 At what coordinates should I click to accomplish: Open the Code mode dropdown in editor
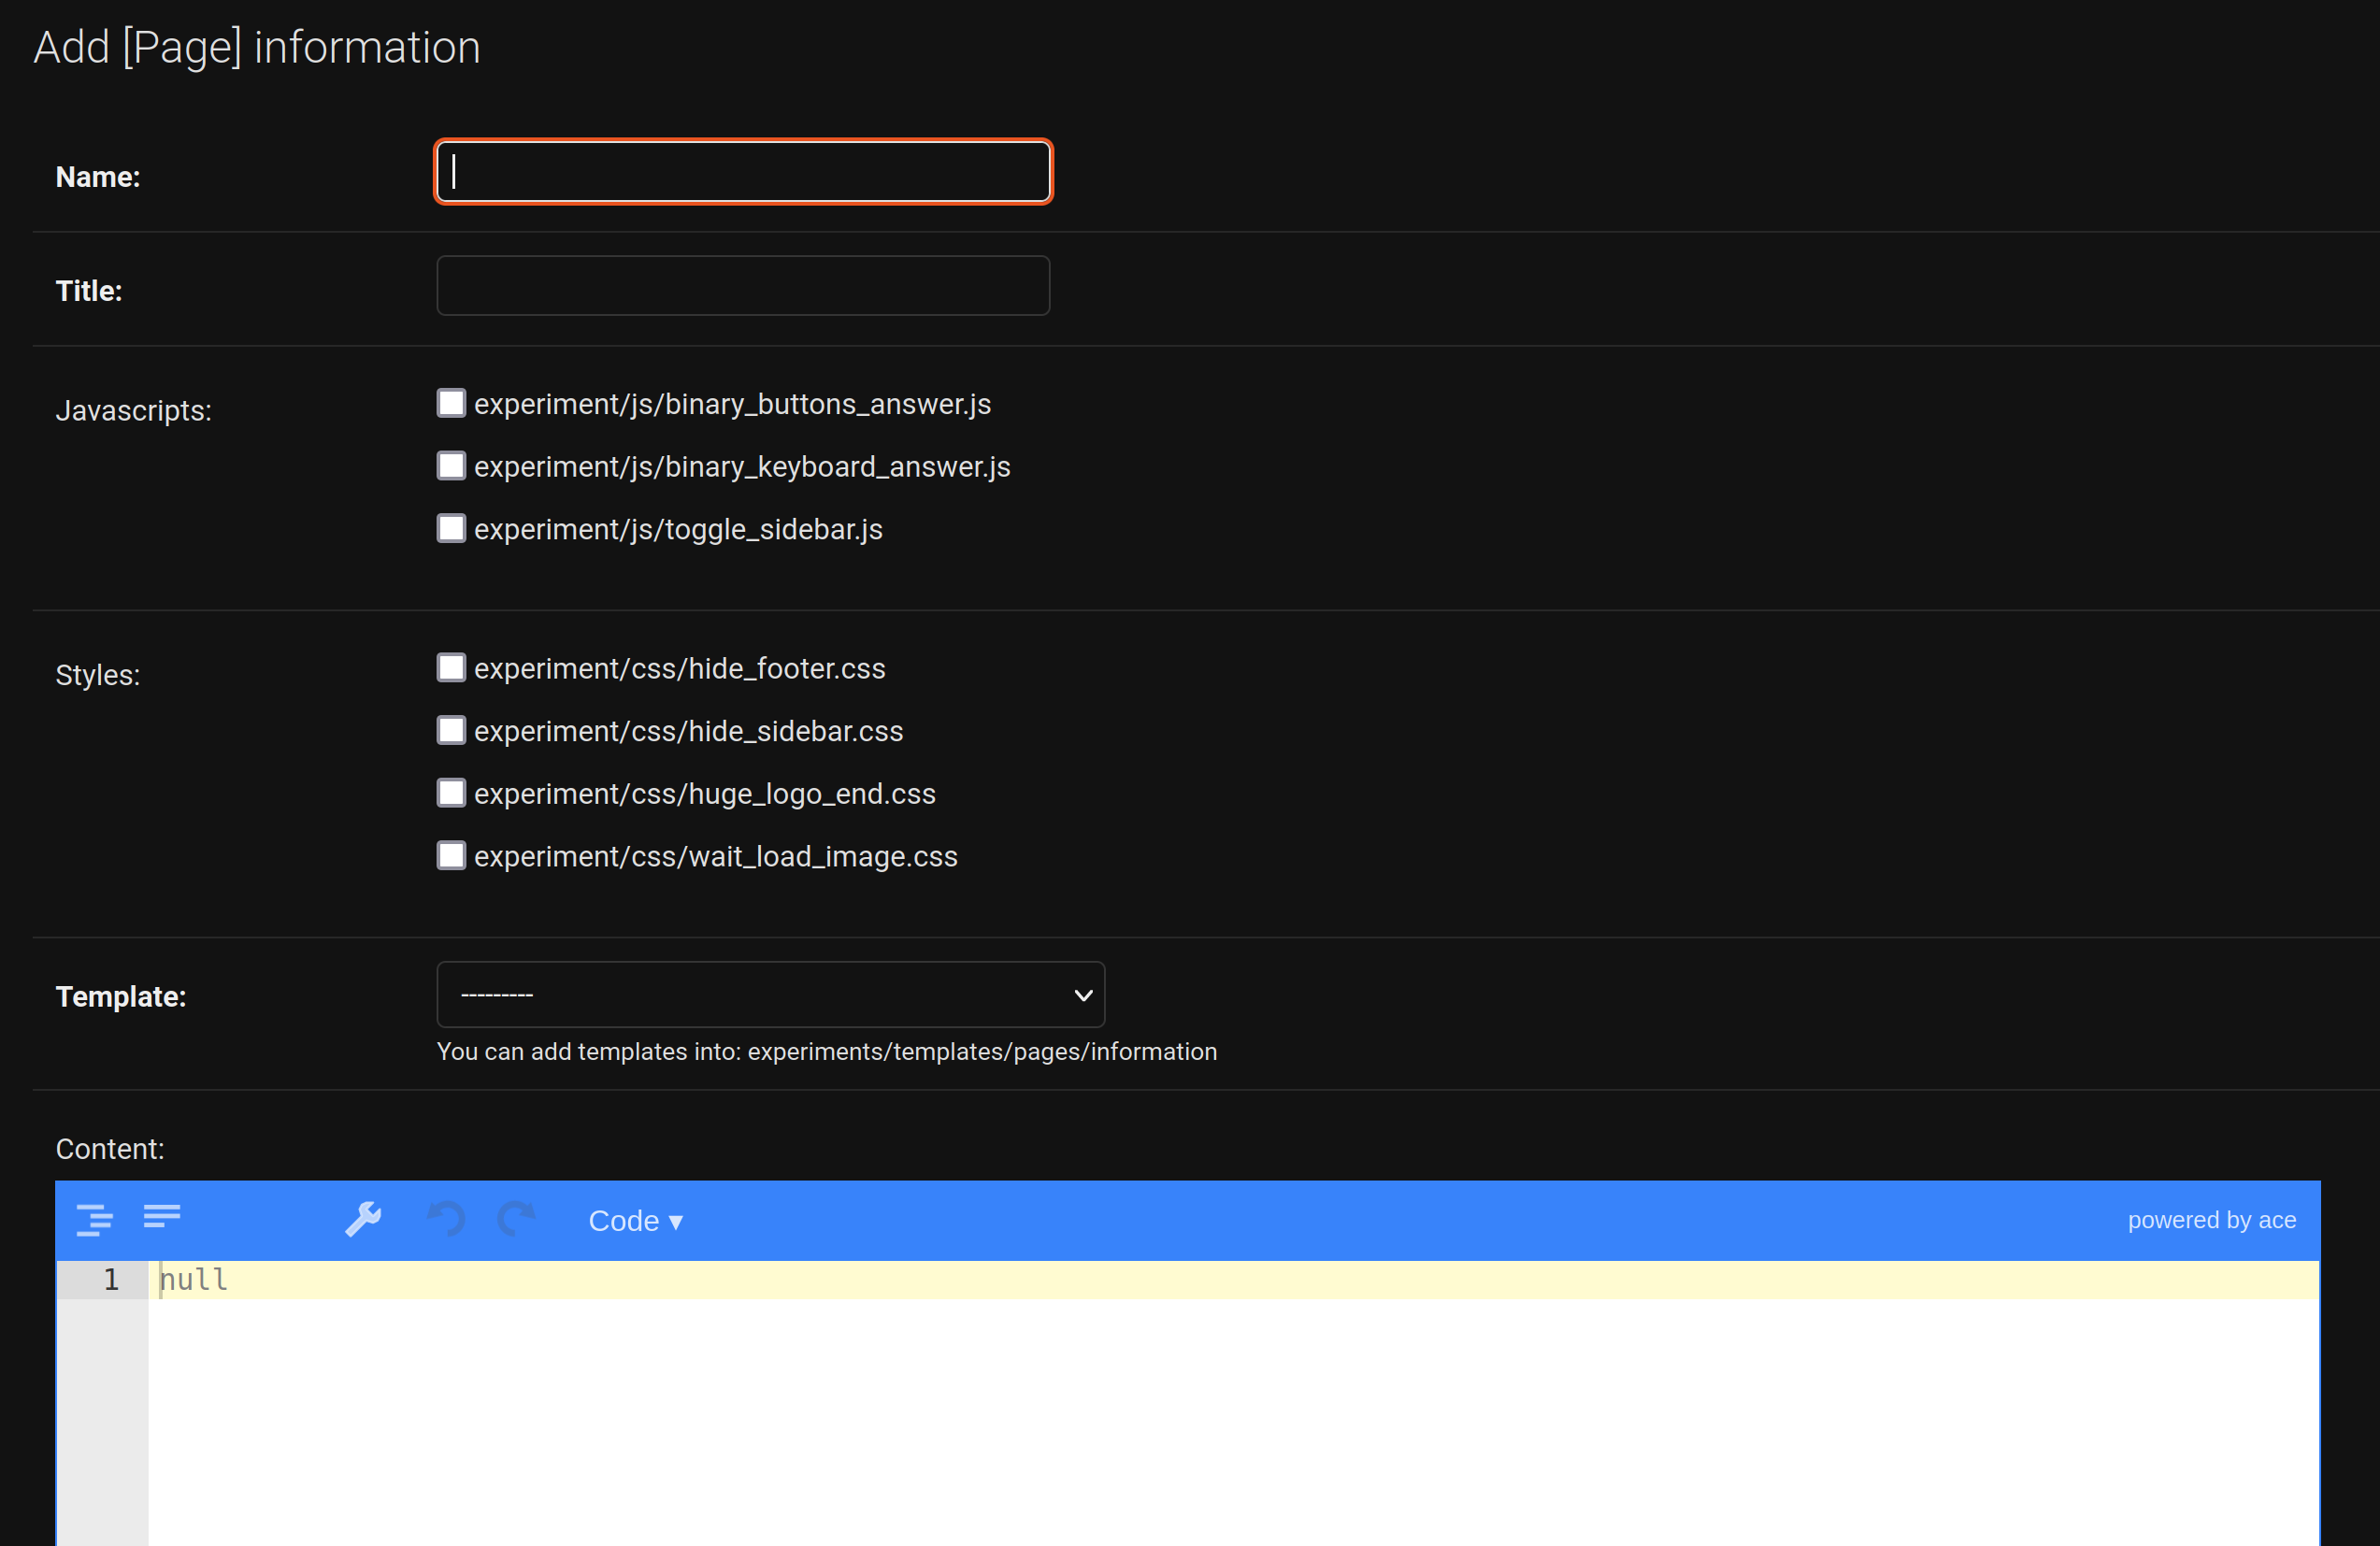coord(634,1221)
